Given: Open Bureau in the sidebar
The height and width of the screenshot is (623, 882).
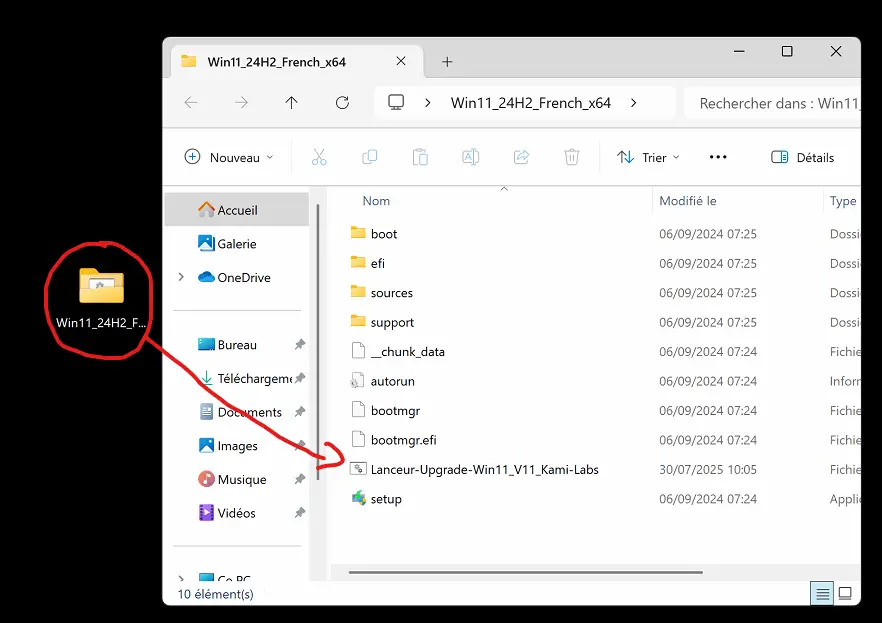Looking at the screenshot, I should [237, 345].
